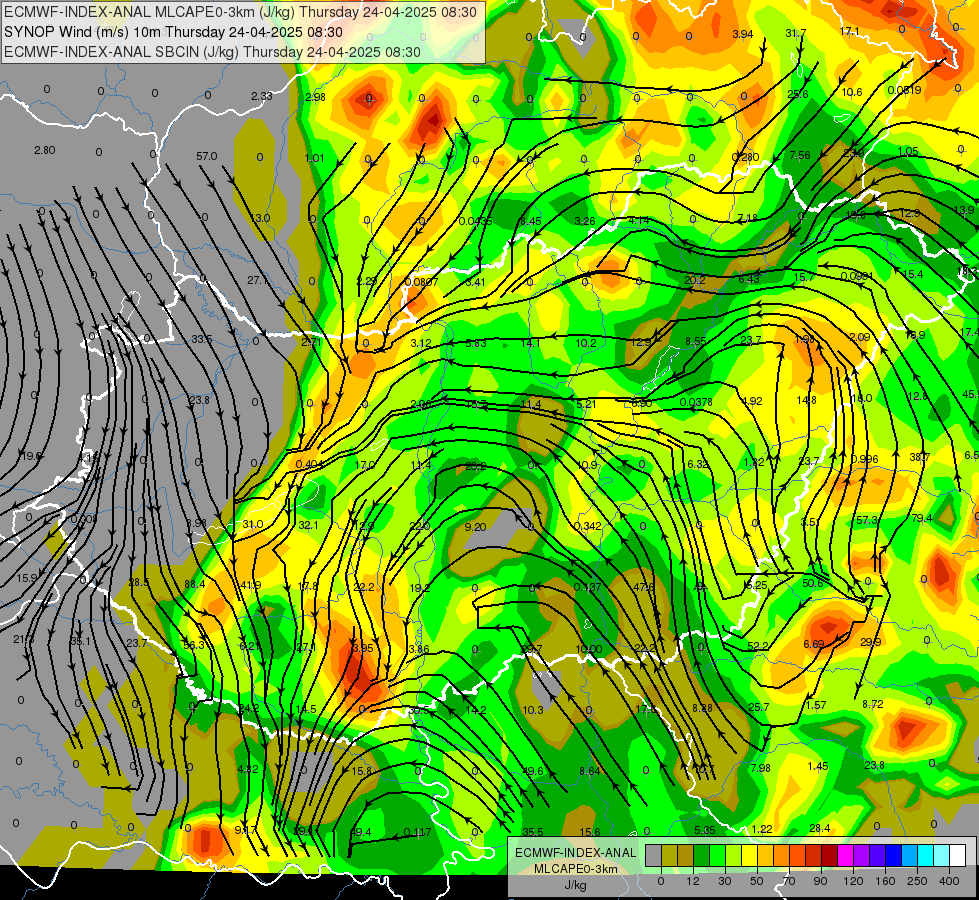Image resolution: width=979 pixels, height=900 pixels.
Task: Pick the pure yellow swatch in the legend
Action: point(750,855)
